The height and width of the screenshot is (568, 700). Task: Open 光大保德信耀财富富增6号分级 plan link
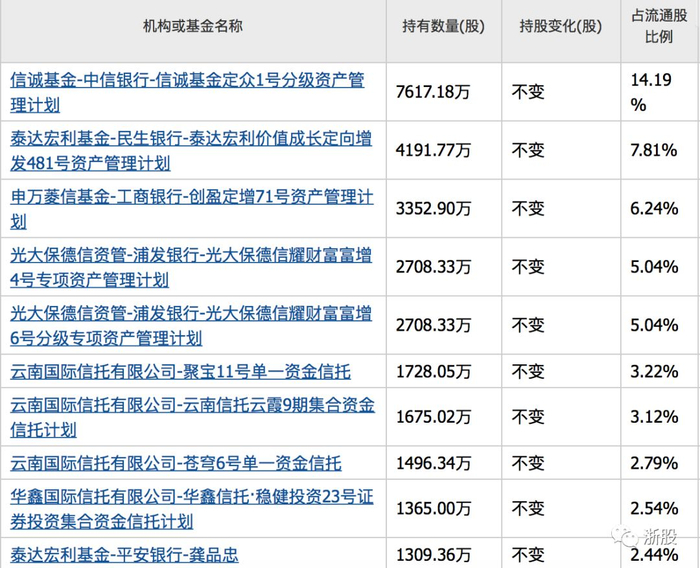[x=191, y=325]
